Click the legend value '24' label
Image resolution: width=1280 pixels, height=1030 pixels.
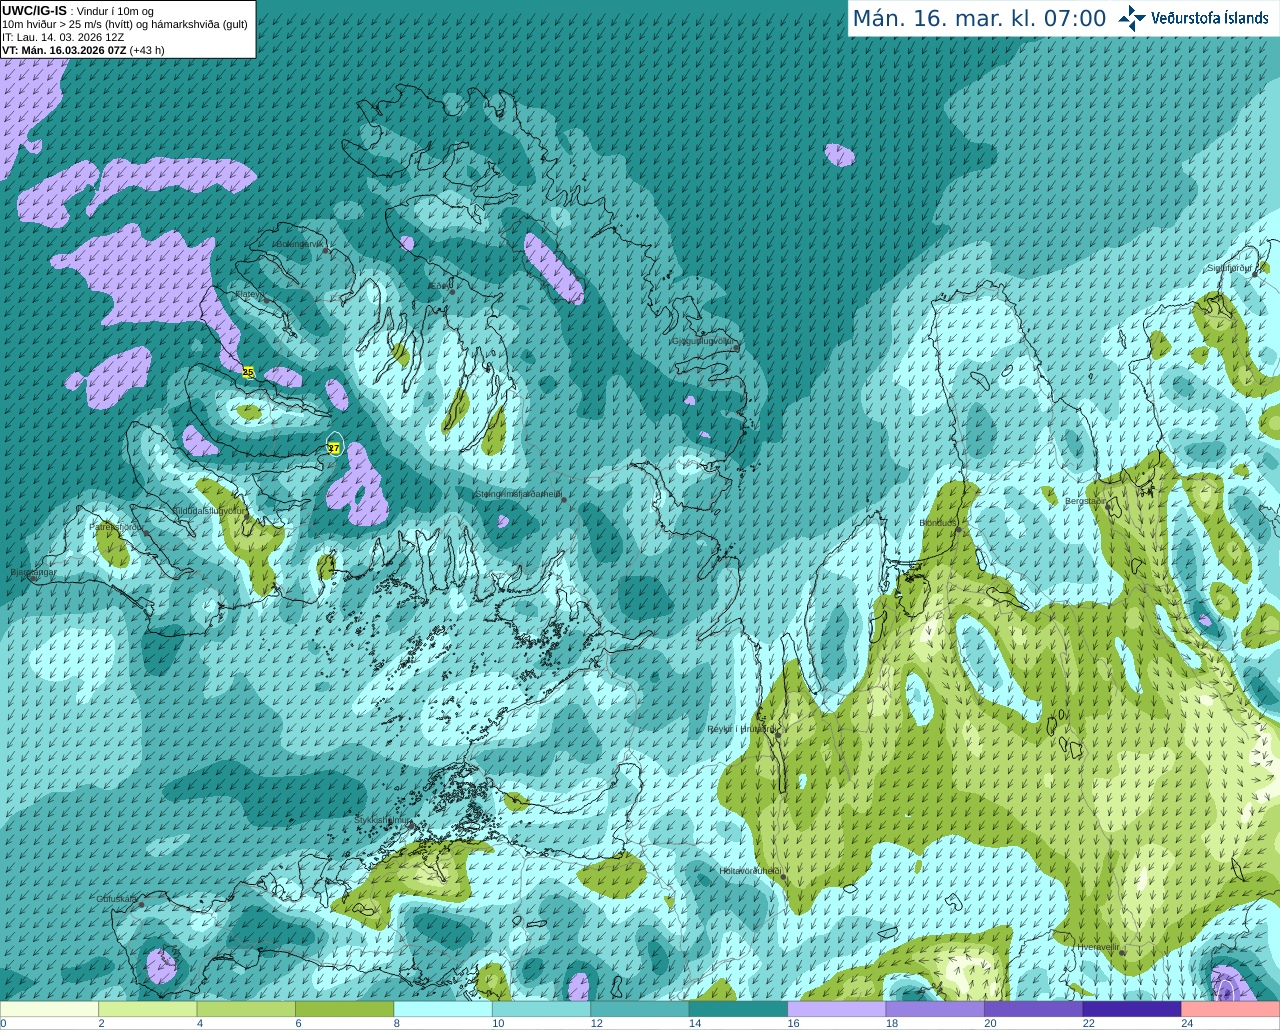1187,1023
